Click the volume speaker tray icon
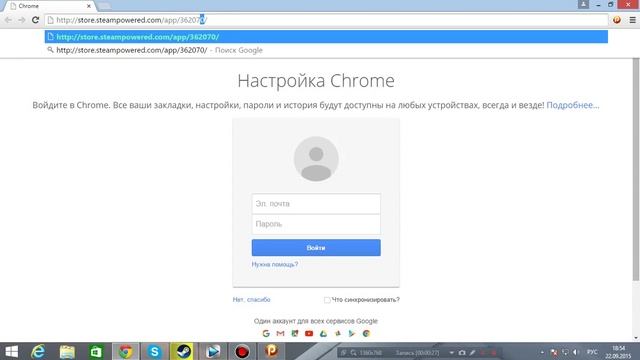The width and height of the screenshot is (640, 360). click(x=576, y=352)
